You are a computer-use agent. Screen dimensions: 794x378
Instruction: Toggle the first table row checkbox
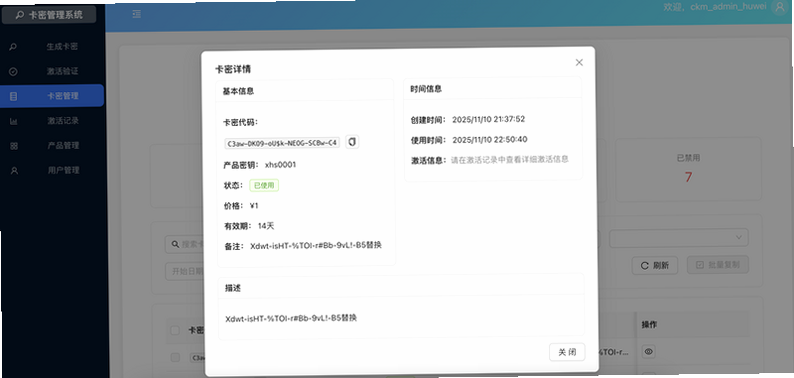(175, 357)
